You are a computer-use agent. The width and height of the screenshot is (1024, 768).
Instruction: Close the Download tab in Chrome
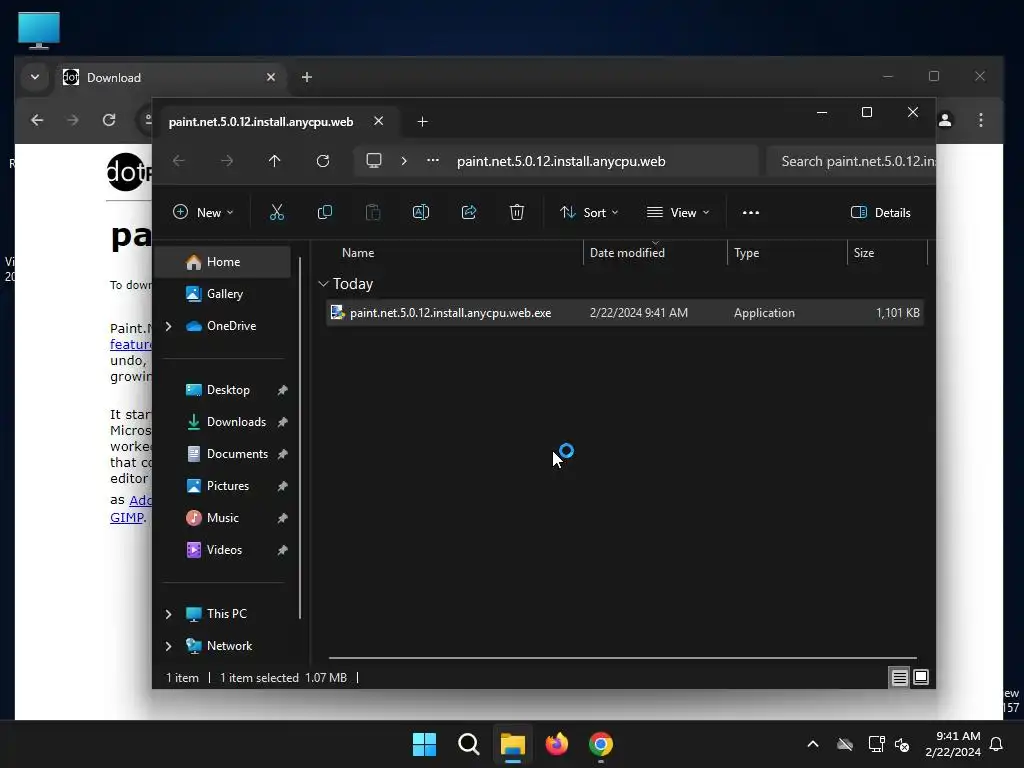point(270,77)
